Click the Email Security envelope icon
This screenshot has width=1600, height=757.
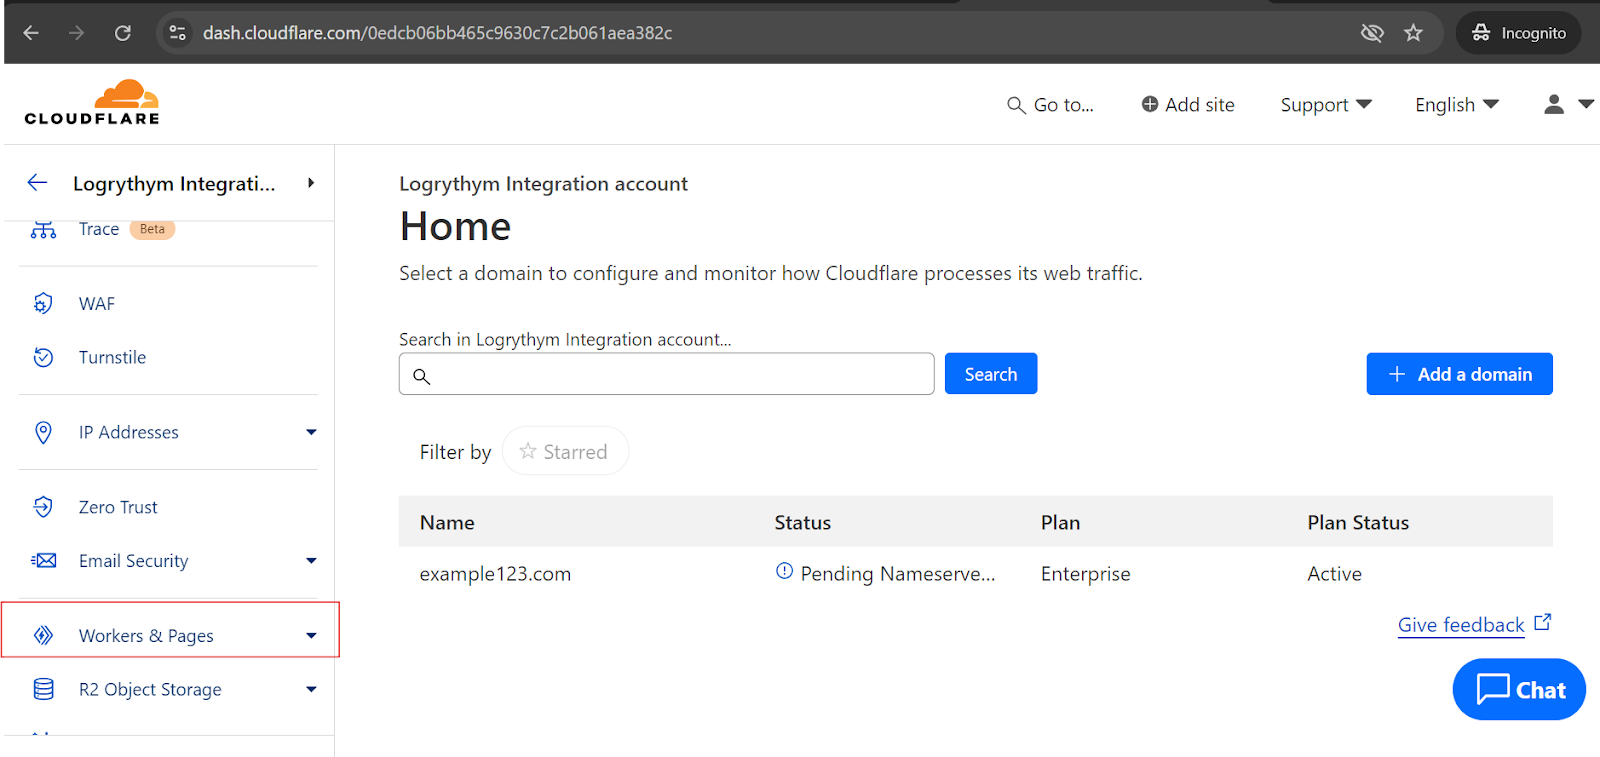[x=43, y=561]
